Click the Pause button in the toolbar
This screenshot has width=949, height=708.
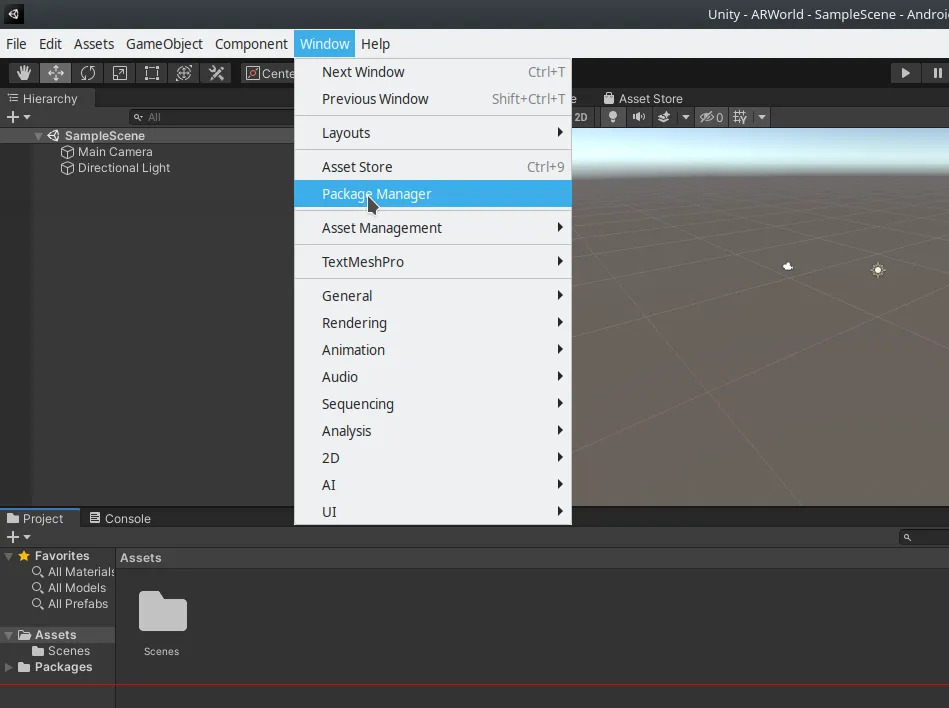click(937, 73)
